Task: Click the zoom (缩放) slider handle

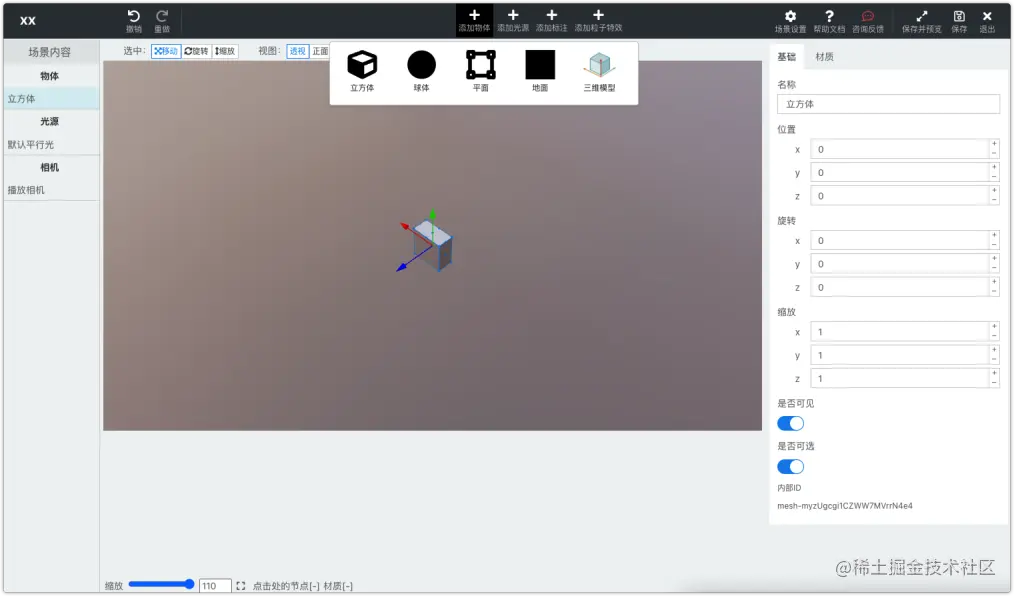Action: click(x=189, y=584)
